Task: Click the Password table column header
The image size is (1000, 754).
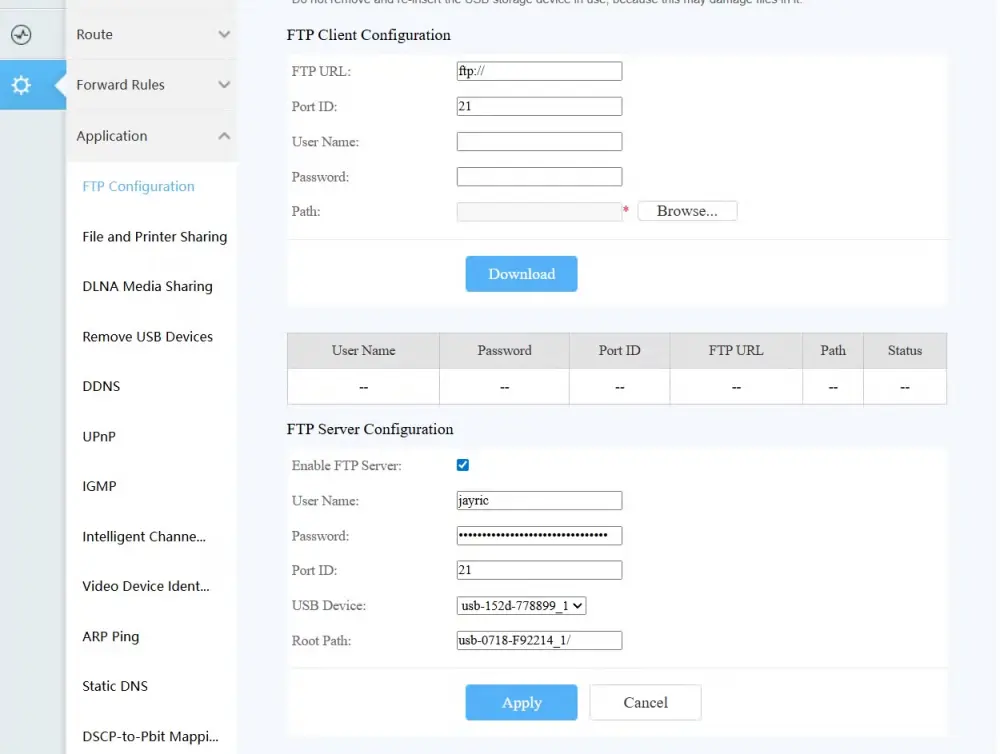Action: (x=504, y=351)
